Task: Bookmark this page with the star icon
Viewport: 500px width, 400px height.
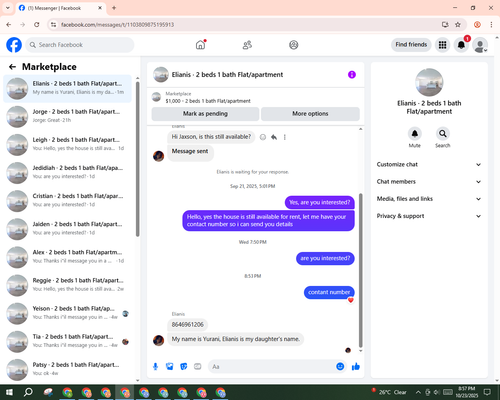Action: [458, 25]
